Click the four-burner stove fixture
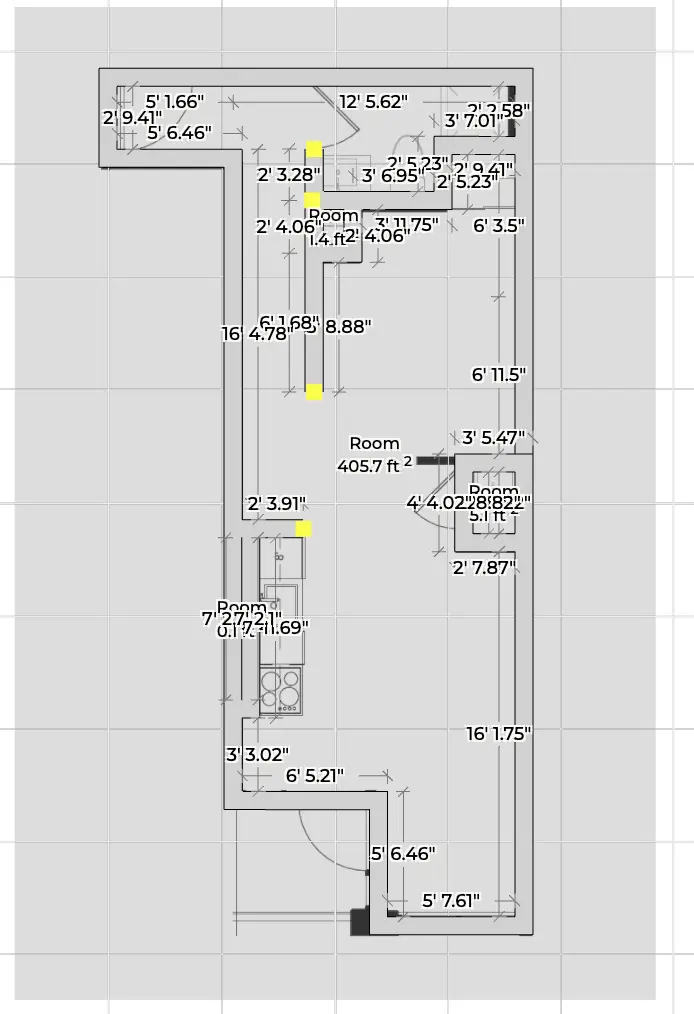The height and width of the screenshot is (1014, 694). tap(280, 690)
